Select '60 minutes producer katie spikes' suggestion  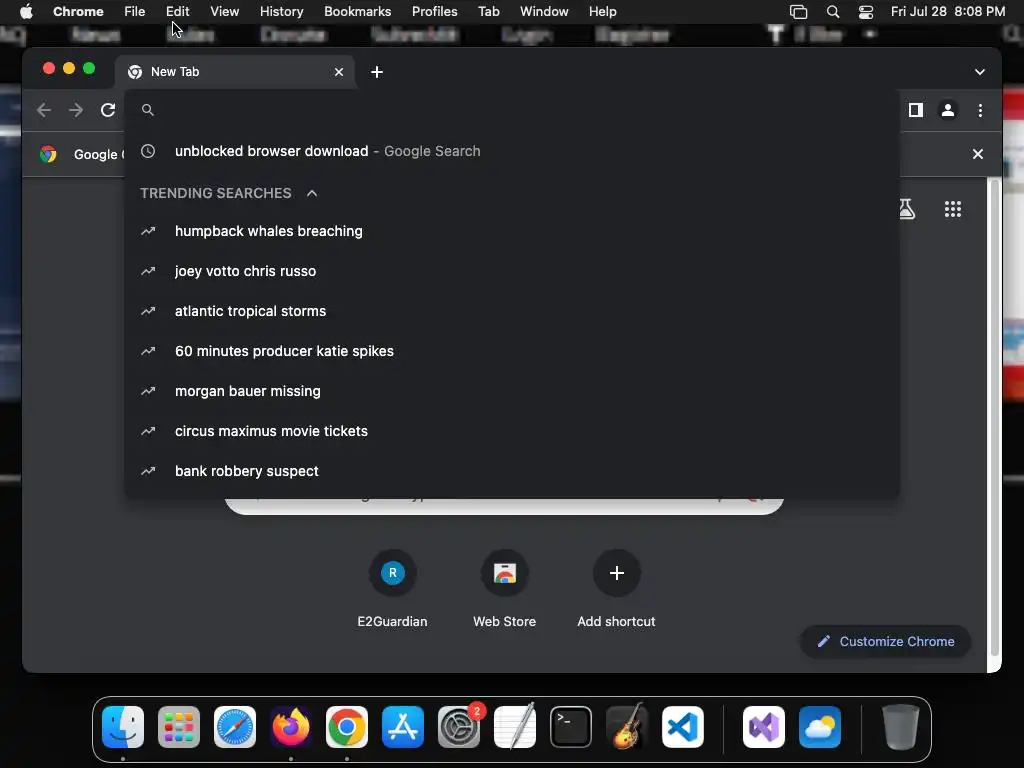(512, 351)
